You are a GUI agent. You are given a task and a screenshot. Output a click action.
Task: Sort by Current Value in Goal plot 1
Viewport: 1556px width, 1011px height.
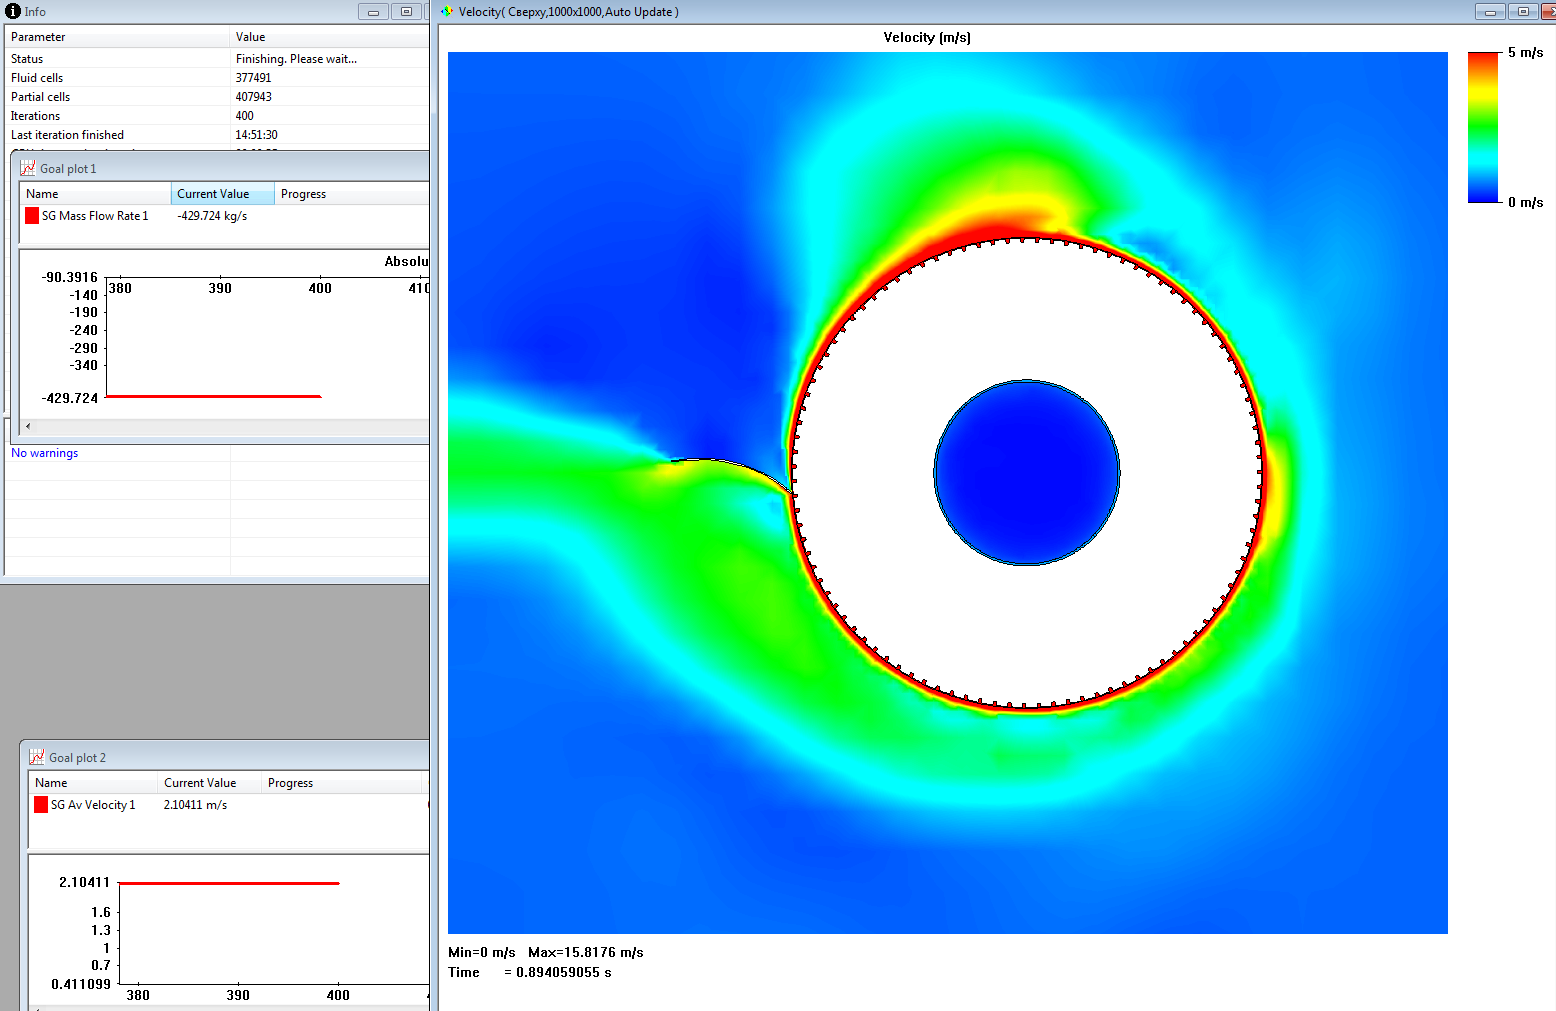point(222,194)
